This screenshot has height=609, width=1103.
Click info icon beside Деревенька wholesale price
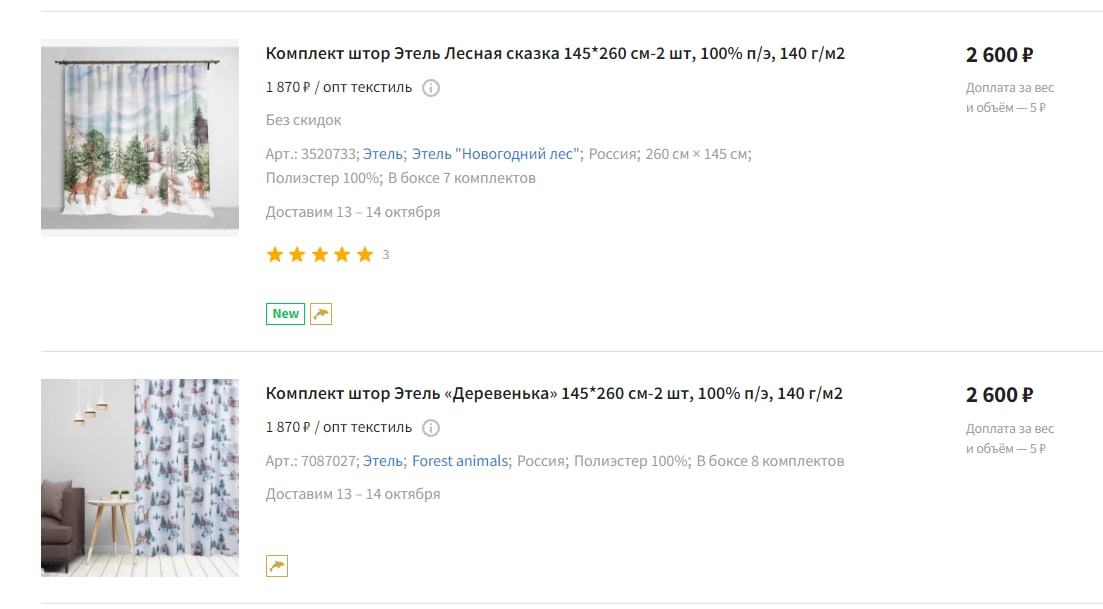[x=431, y=428]
